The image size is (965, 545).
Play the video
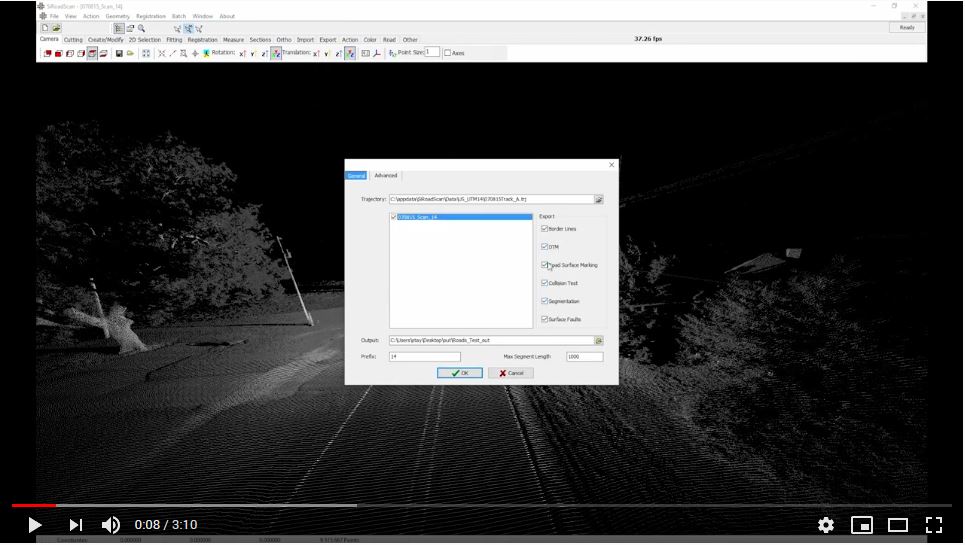(34, 525)
